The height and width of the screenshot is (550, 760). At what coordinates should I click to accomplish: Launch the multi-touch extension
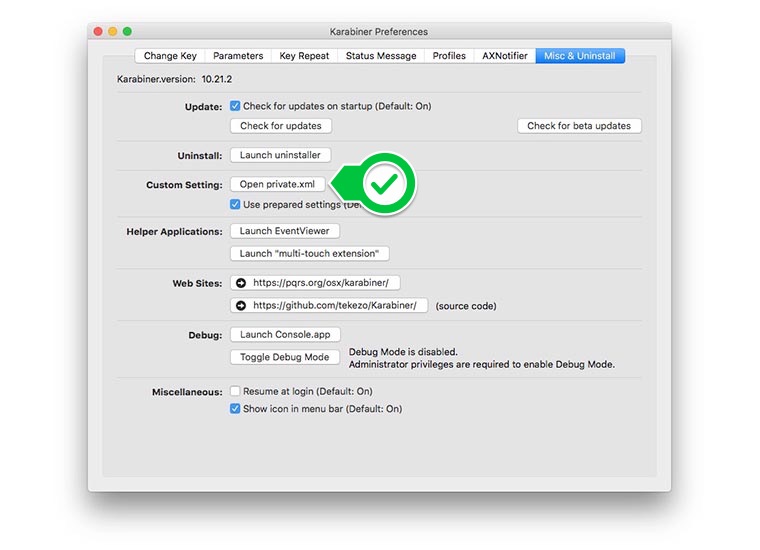(309, 253)
